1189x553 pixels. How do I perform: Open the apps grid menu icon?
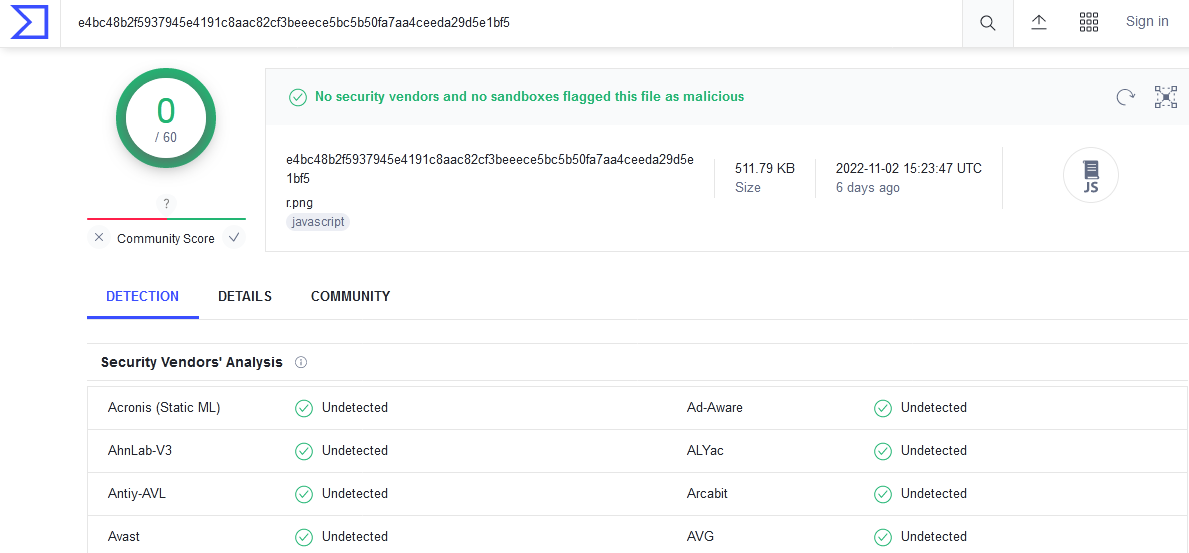pos(1089,22)
